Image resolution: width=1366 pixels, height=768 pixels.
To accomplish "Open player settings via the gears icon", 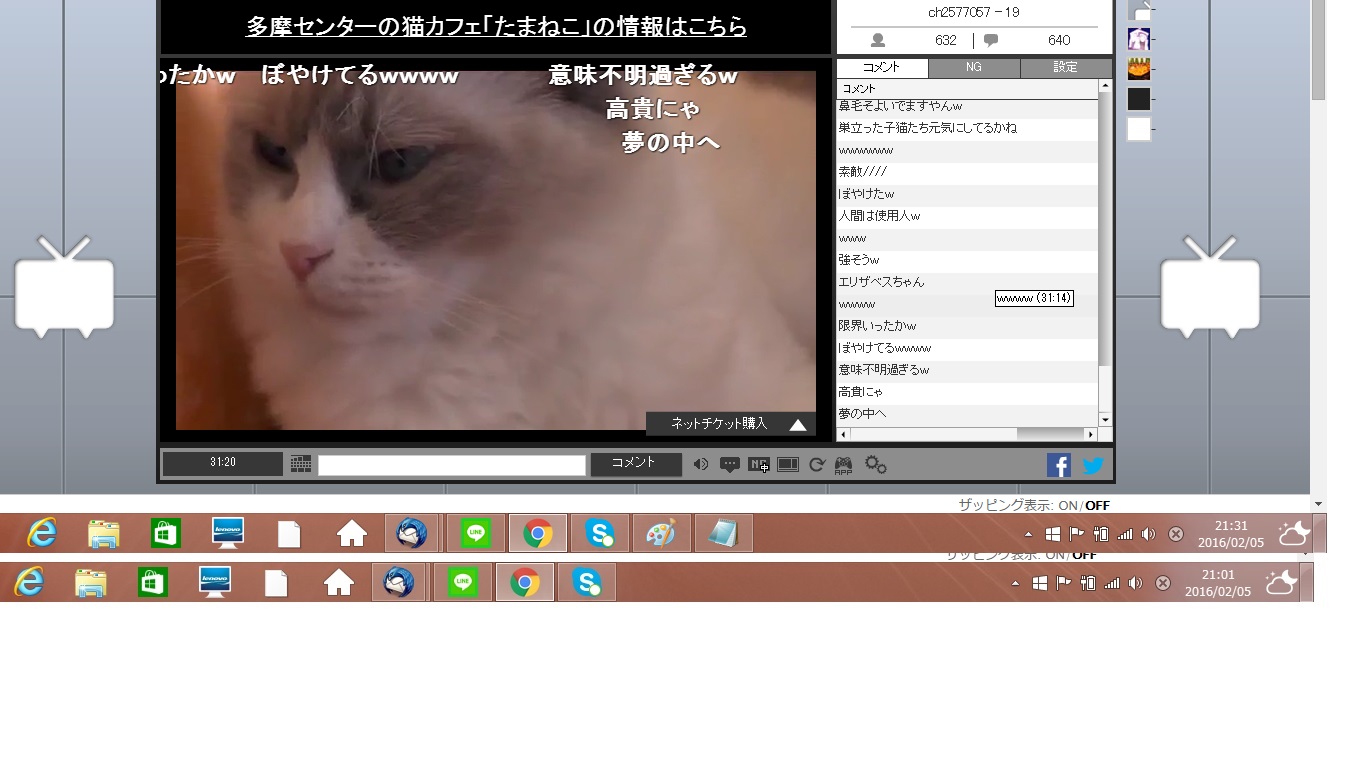I will click(876, 464).
